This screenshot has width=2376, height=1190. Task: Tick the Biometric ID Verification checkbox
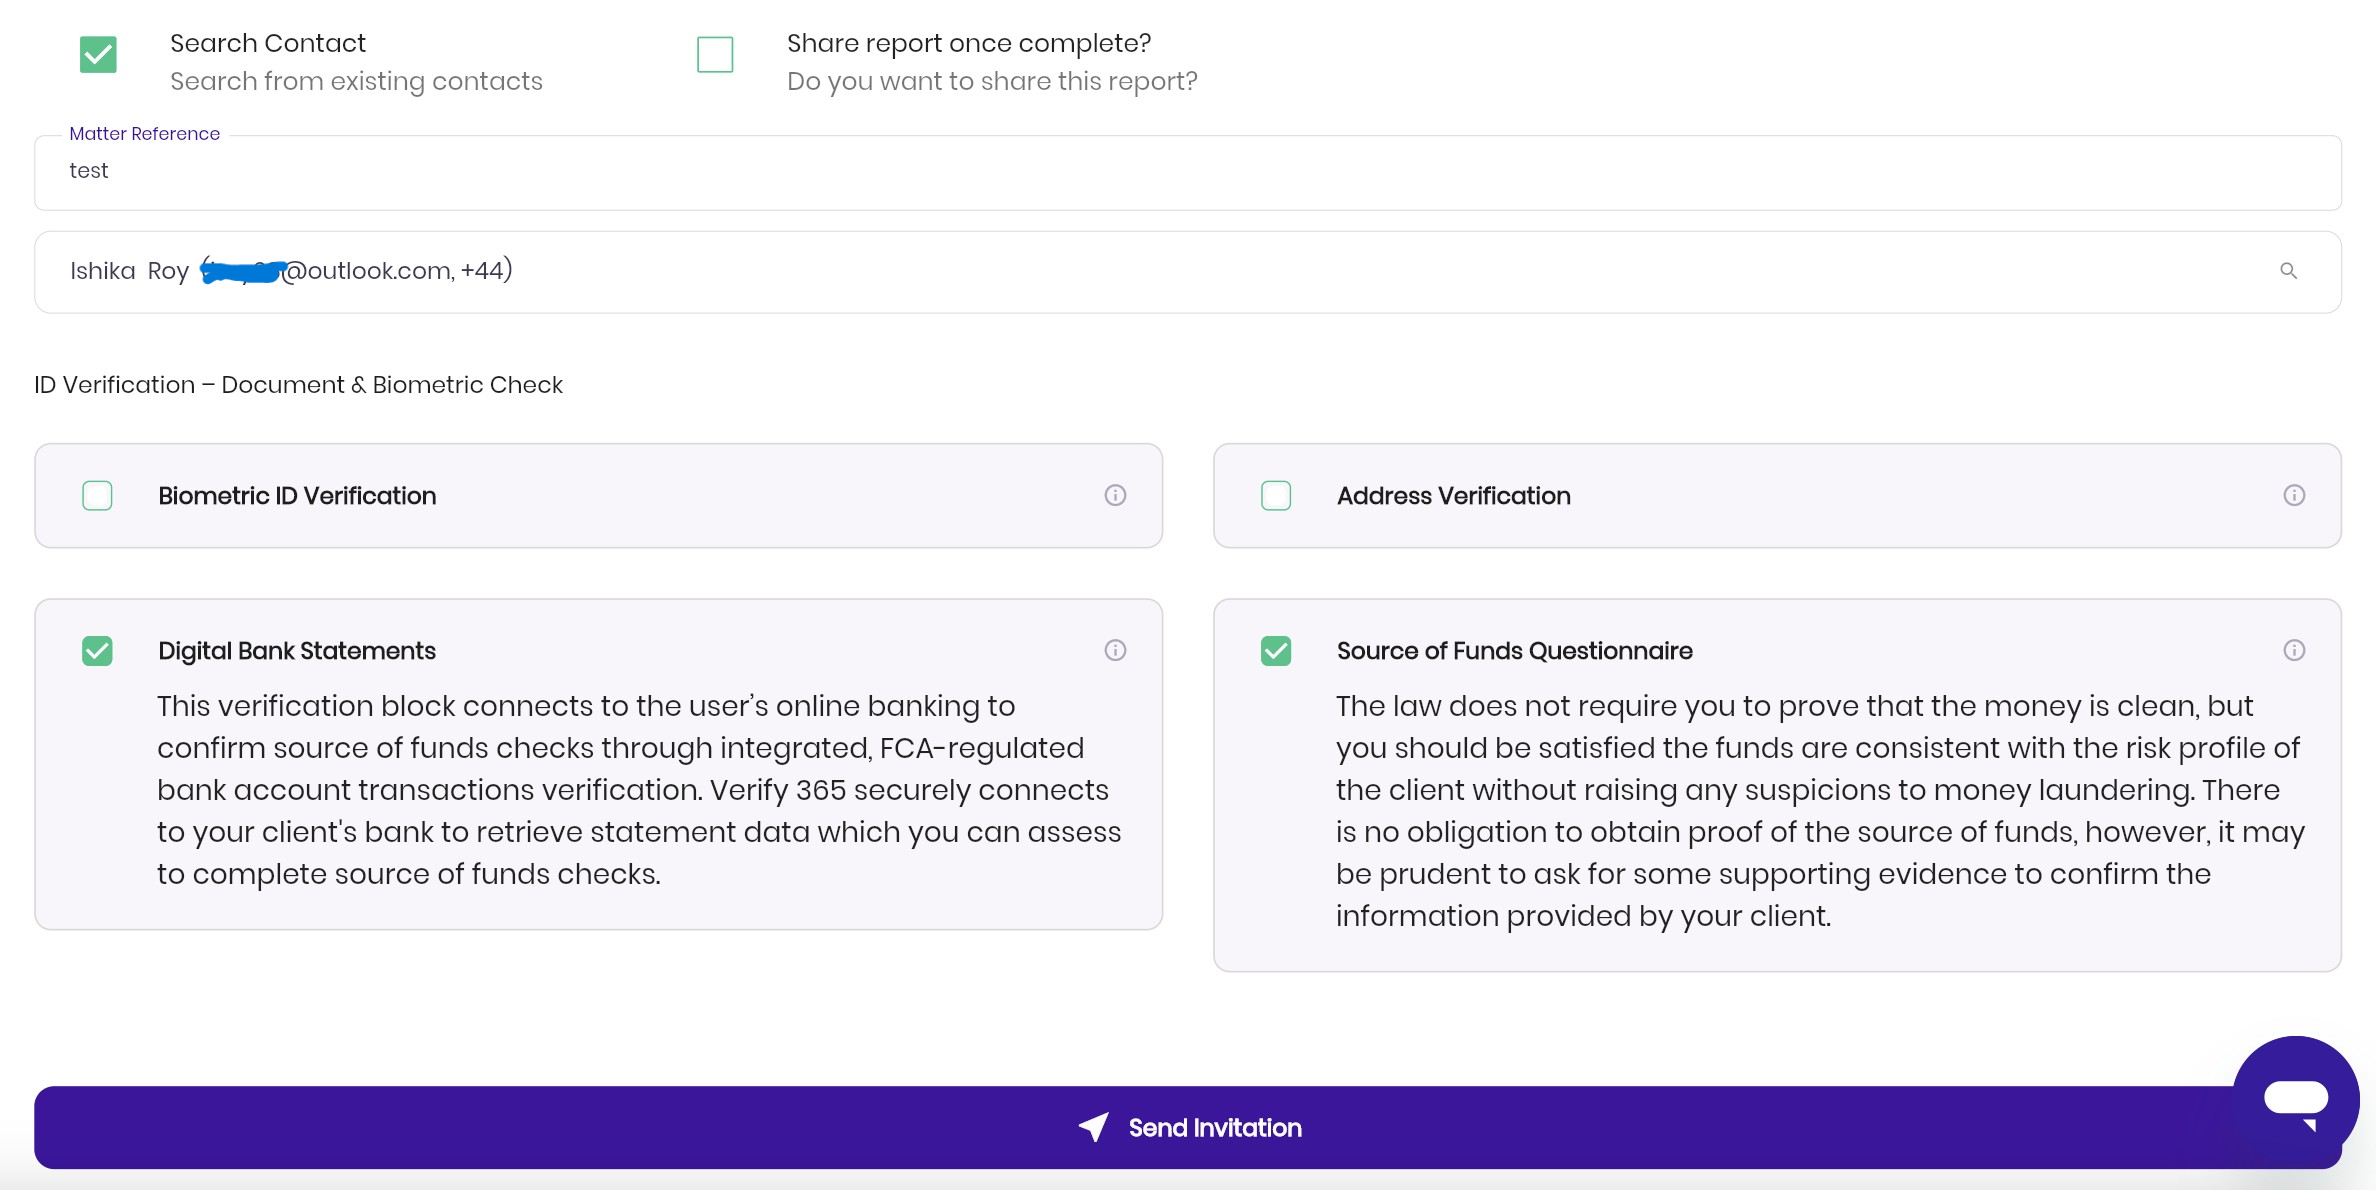(x=97, y=495)
